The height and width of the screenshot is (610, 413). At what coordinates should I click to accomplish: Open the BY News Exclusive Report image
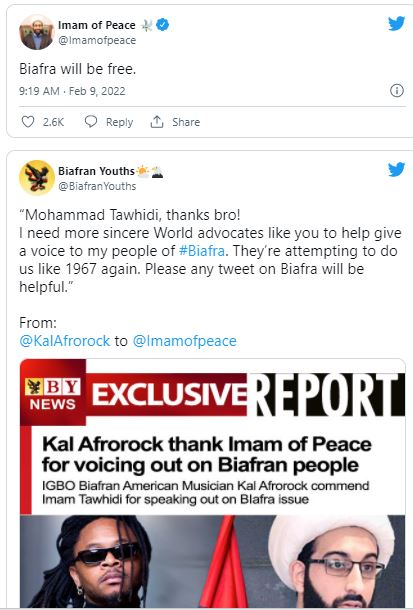(x=212, y=483)
